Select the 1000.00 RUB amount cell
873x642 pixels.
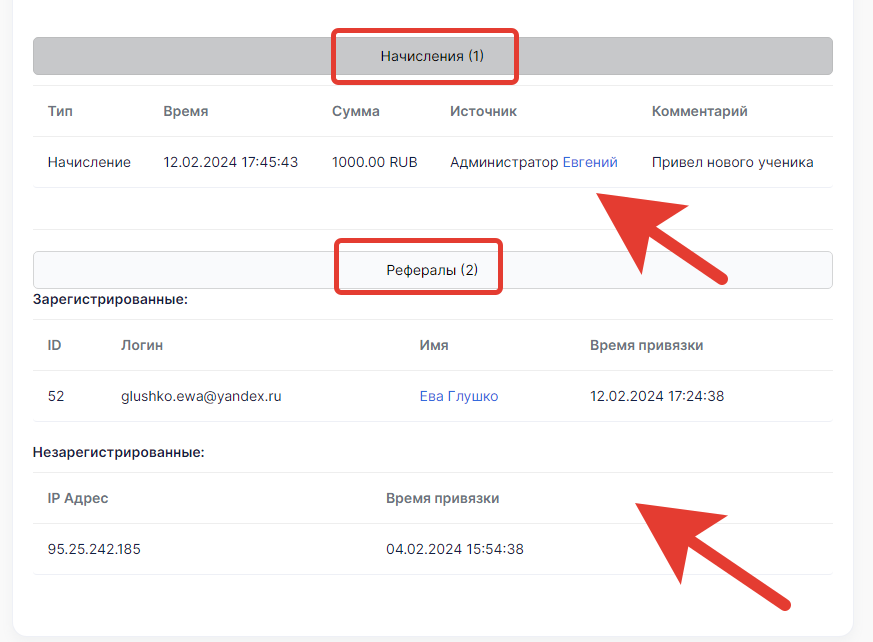click(375, 162)
